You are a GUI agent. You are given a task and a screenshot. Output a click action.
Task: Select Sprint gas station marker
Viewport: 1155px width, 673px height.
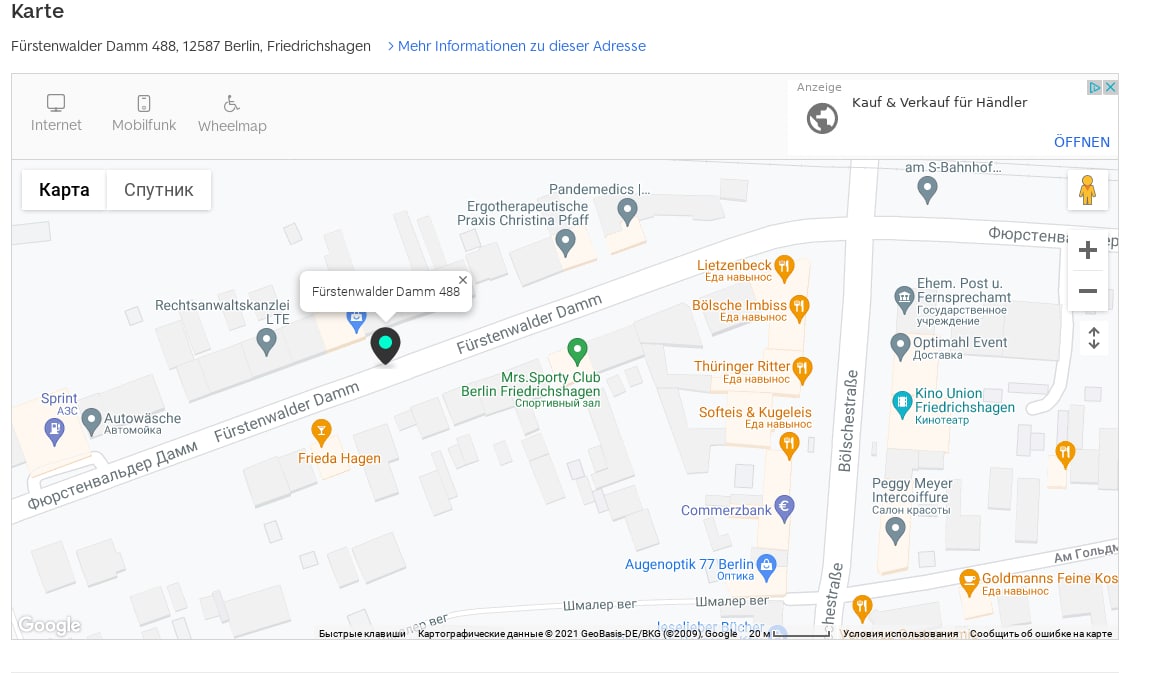point(54,431)
